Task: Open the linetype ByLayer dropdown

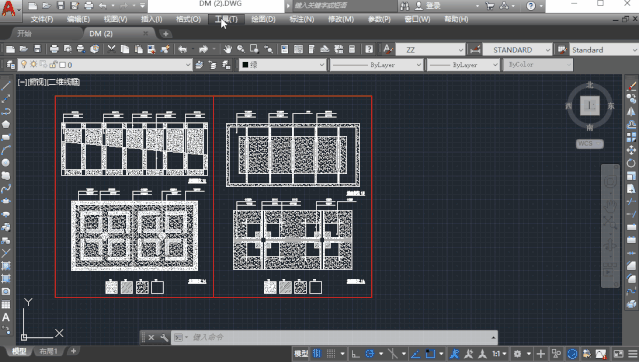Action: click(376, 64)
